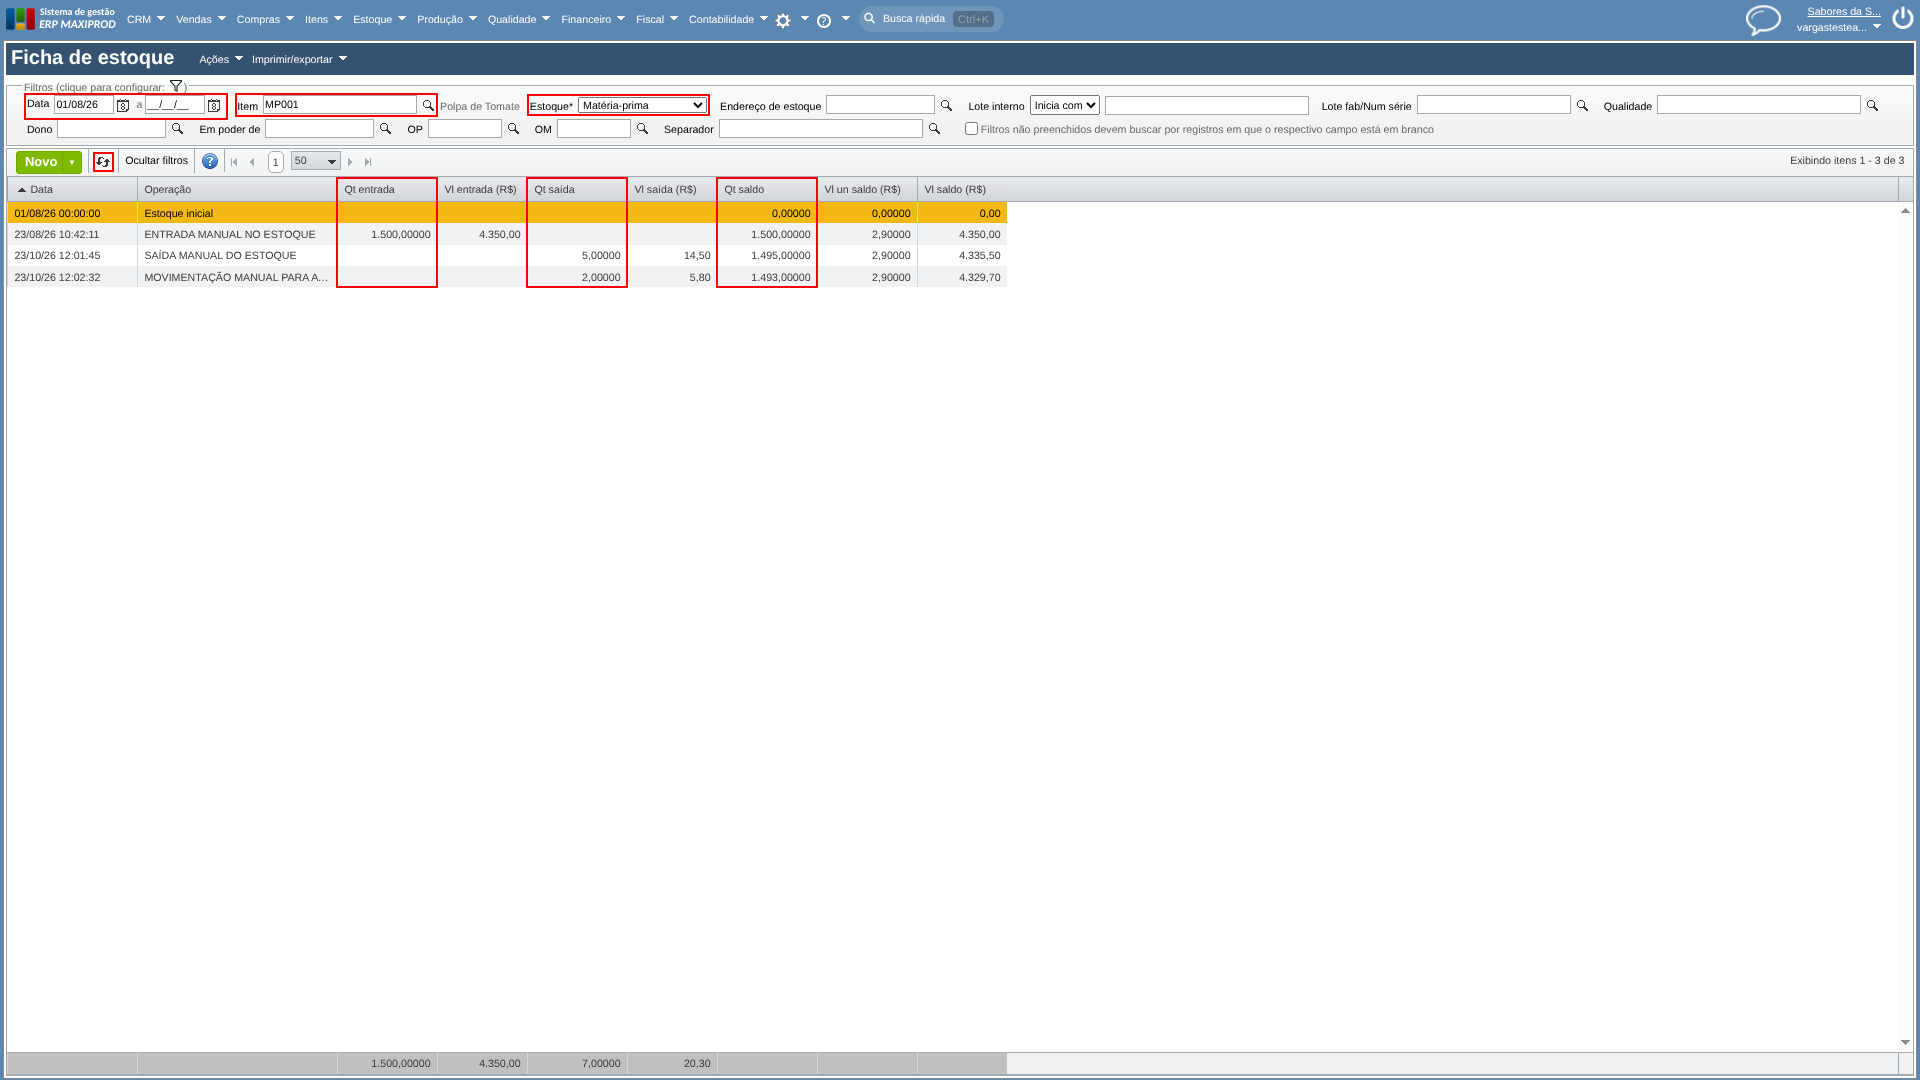Open the end date calendar picker
The width and height of the screenshot is (1920, 1080).
click(214, 105)
